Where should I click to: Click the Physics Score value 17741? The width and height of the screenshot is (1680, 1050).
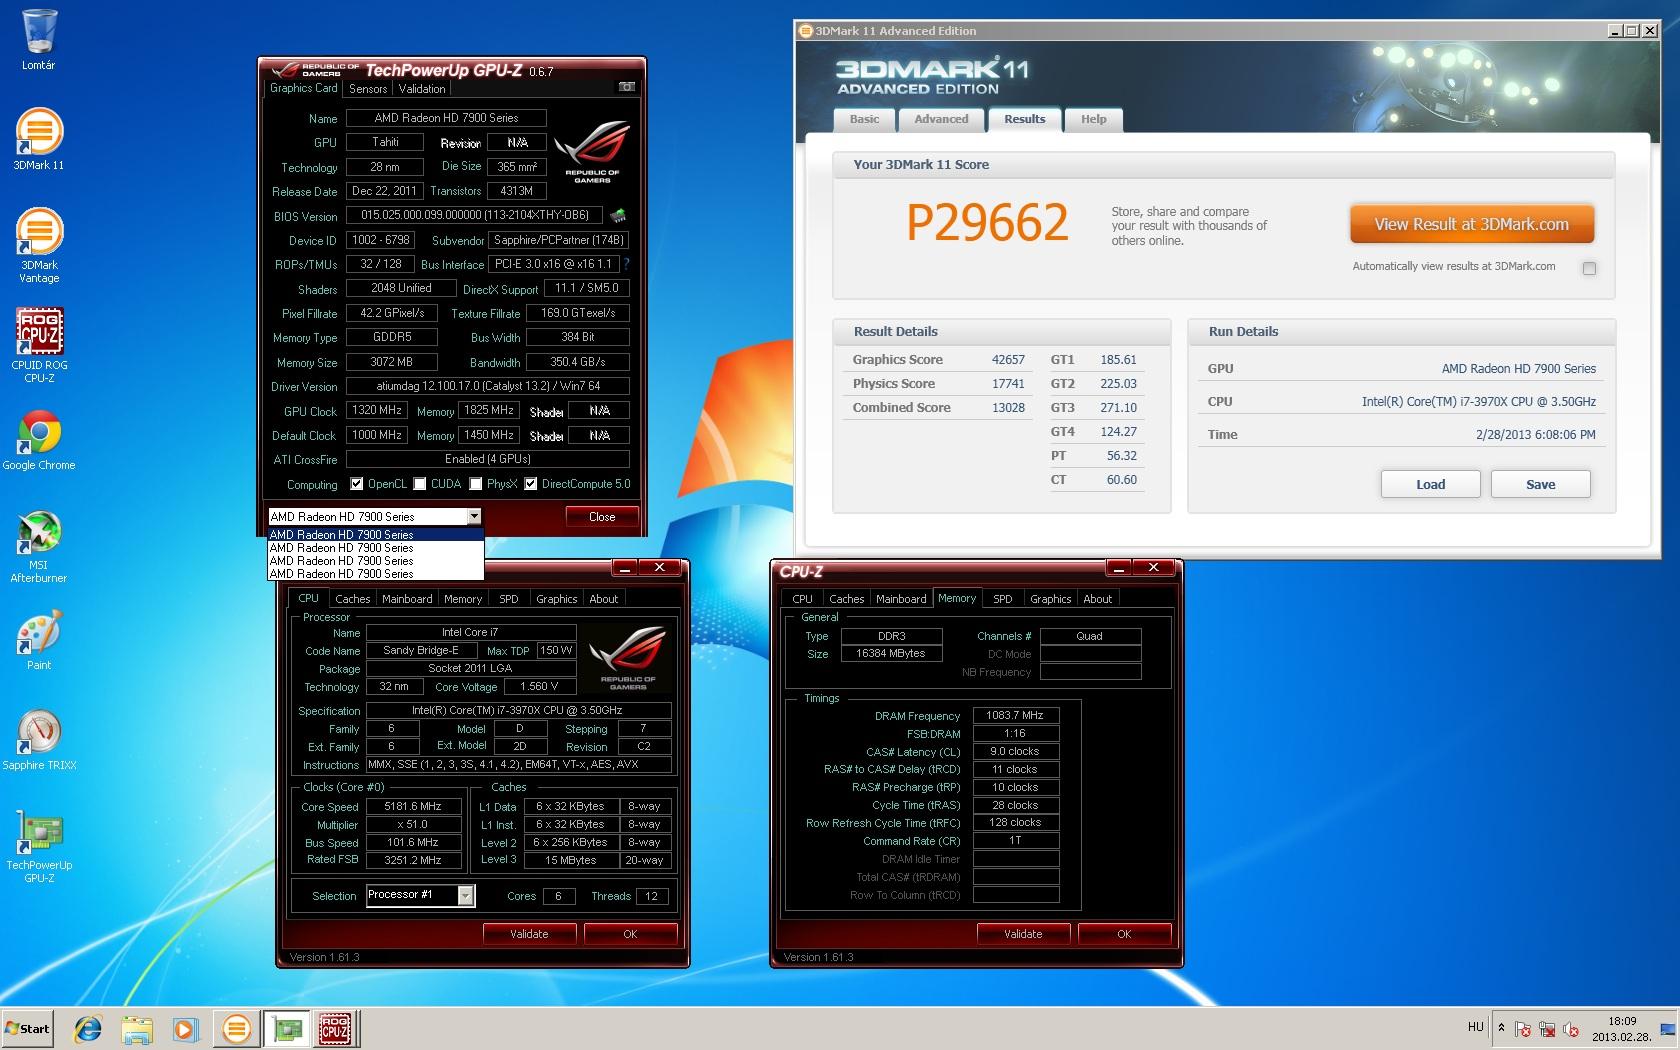coord(1008,384)
